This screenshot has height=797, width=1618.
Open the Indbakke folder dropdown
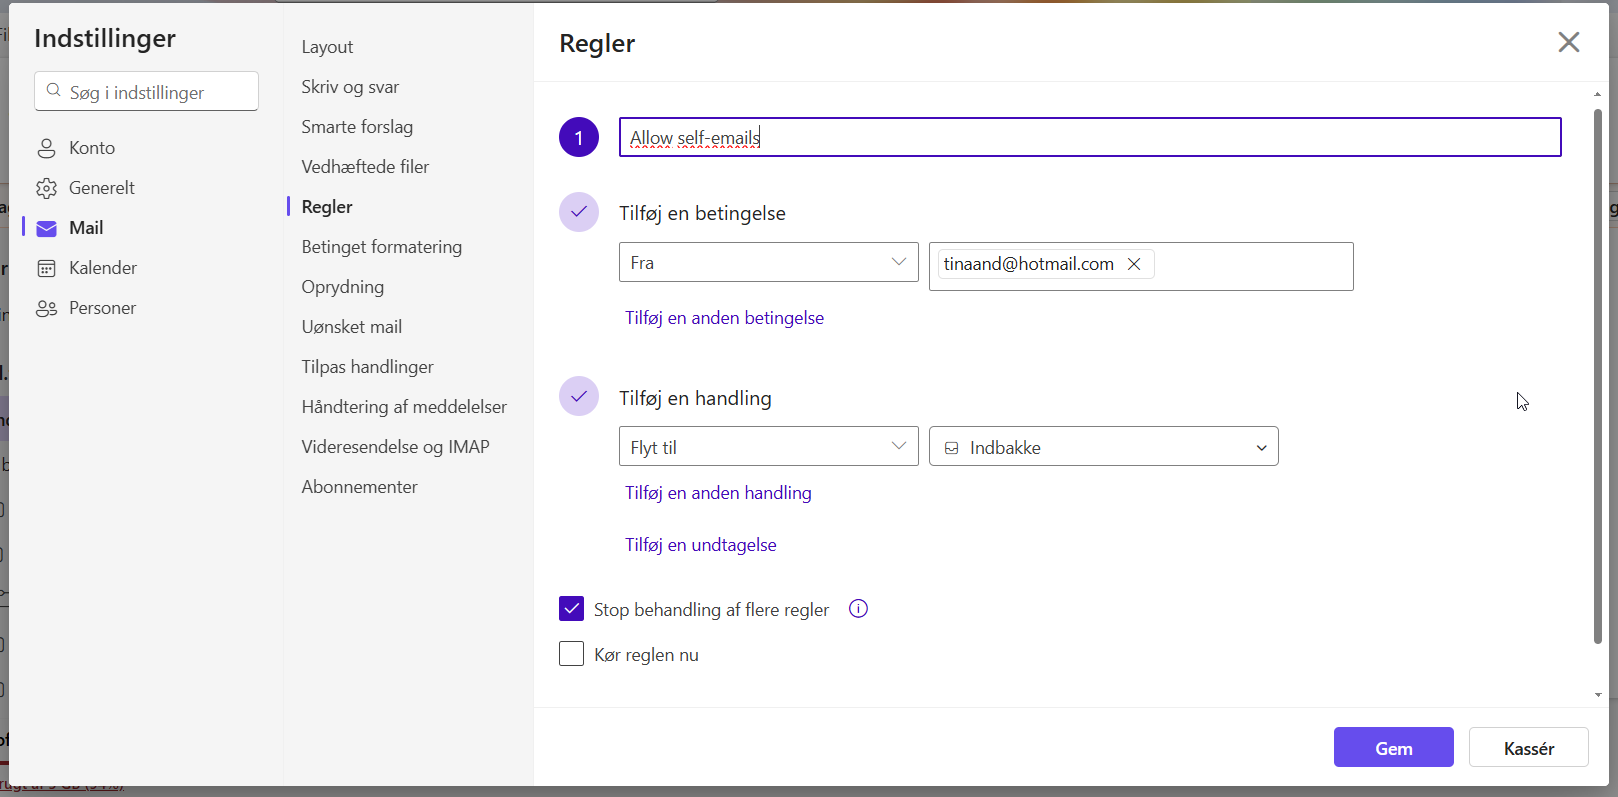click(1103, 446)
